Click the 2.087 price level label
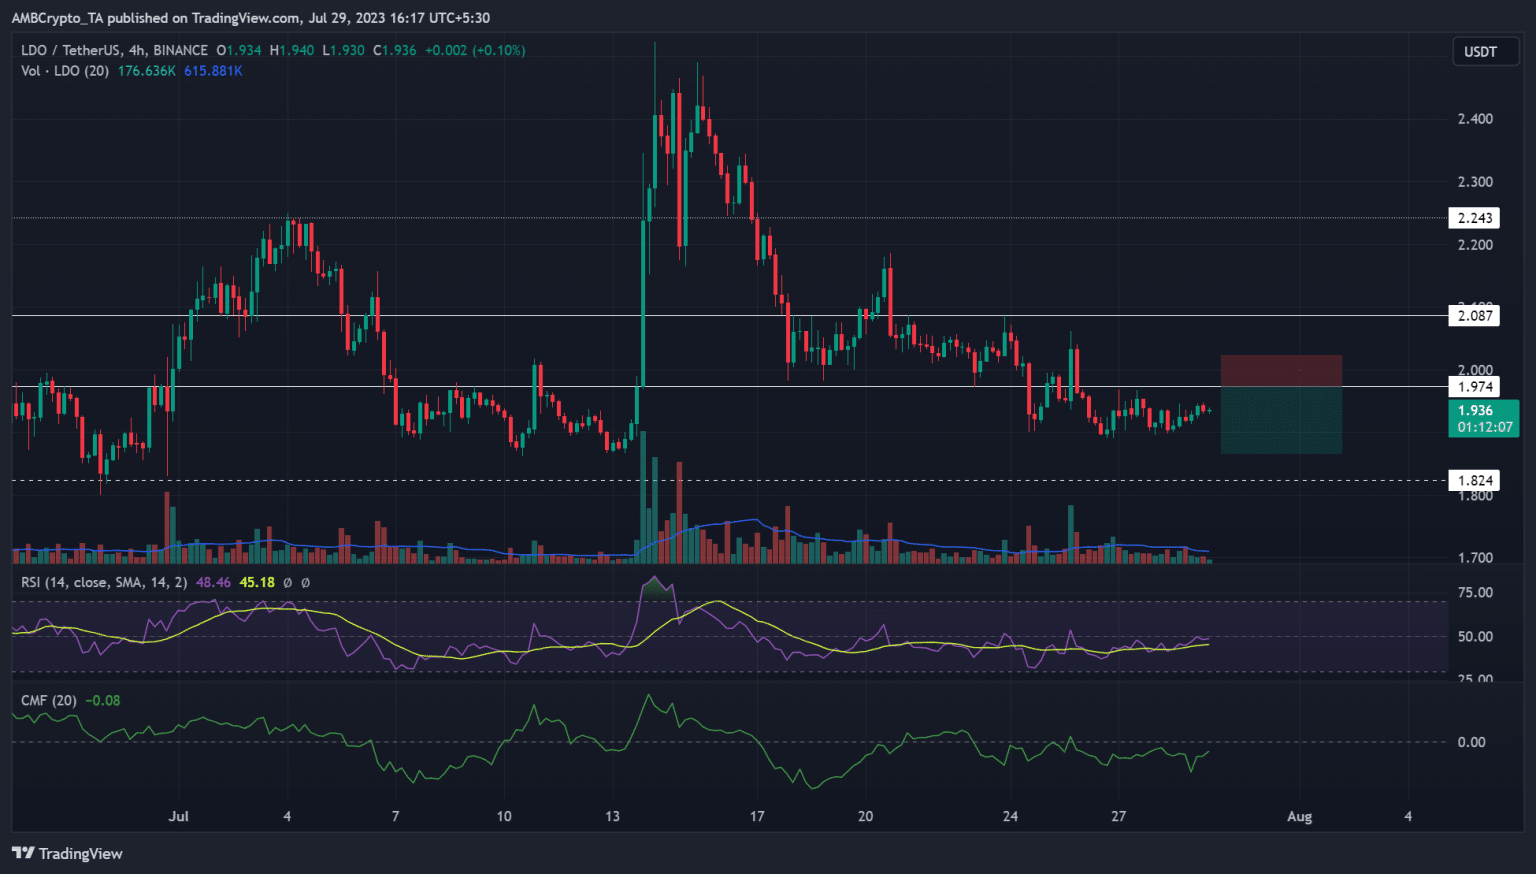 [1474, 316]
